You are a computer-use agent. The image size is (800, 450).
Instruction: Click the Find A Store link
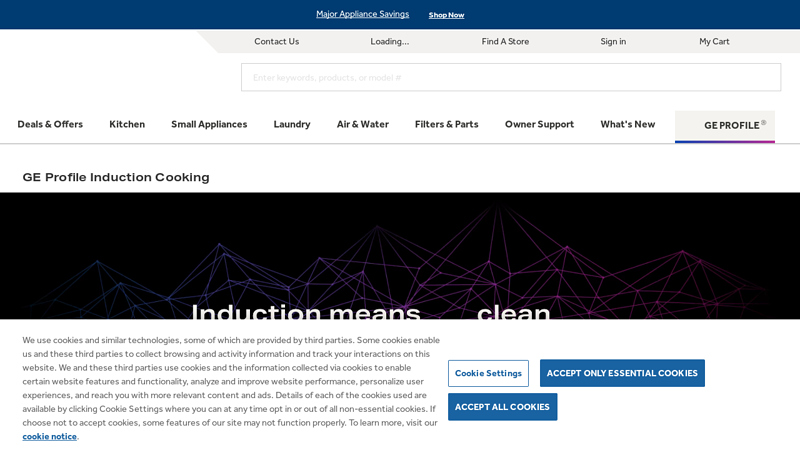click(505, 41)
